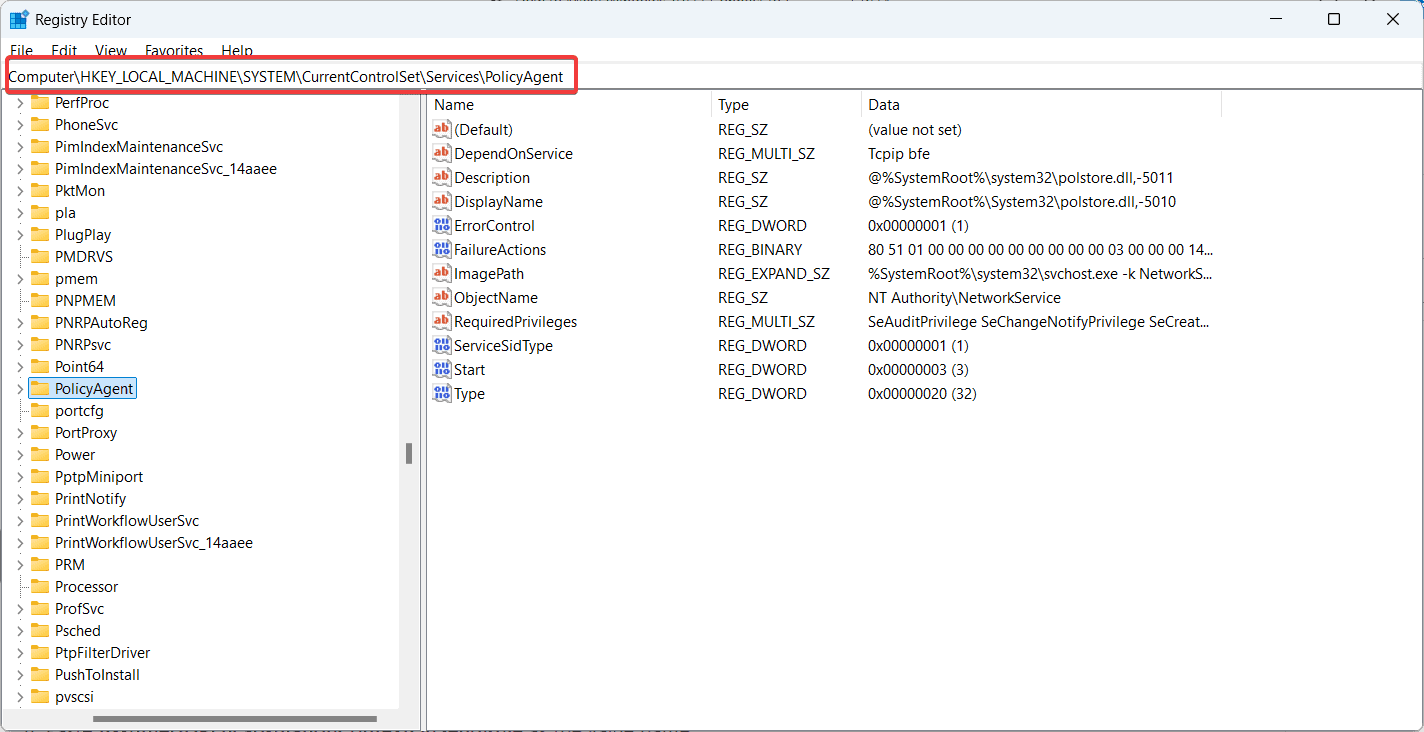Select the PhoneSvc folder icon

click(40, 124)
